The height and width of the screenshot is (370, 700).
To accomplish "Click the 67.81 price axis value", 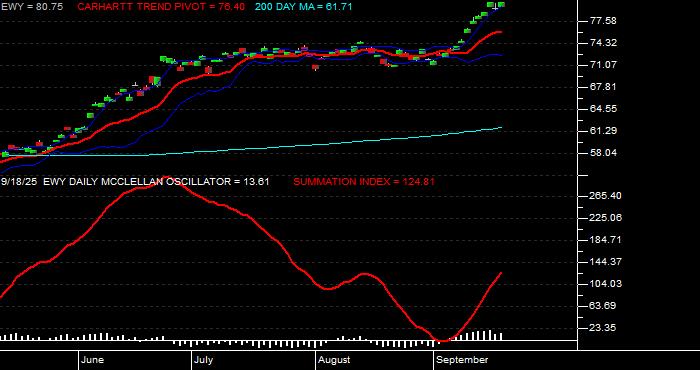I will coord(603,87).
